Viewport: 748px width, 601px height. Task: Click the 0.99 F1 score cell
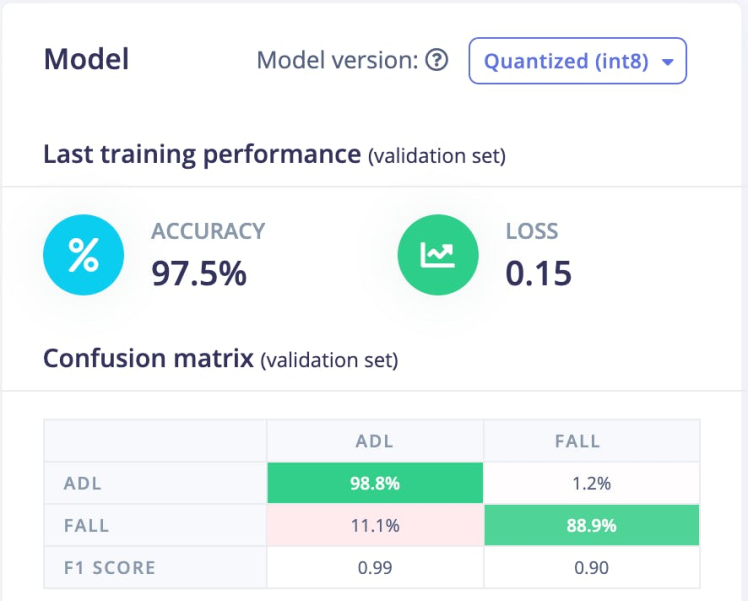[x=375, y=567]
